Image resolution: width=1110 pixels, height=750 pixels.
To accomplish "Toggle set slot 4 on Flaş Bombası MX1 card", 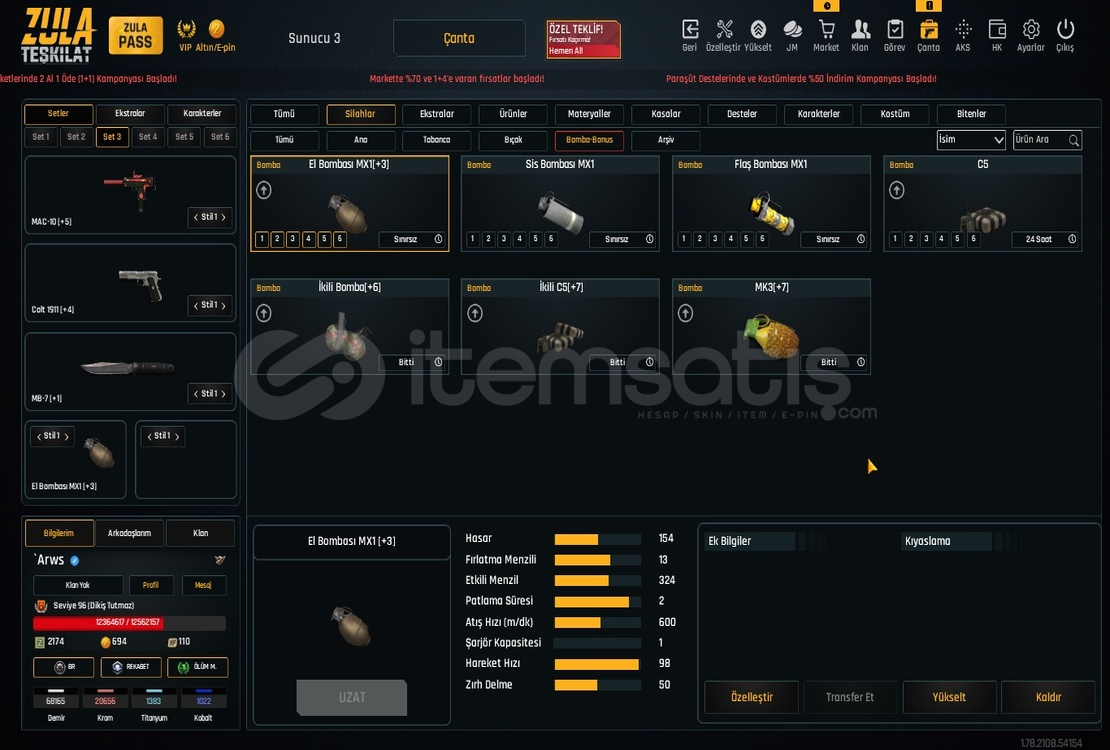I will [731, 239].
